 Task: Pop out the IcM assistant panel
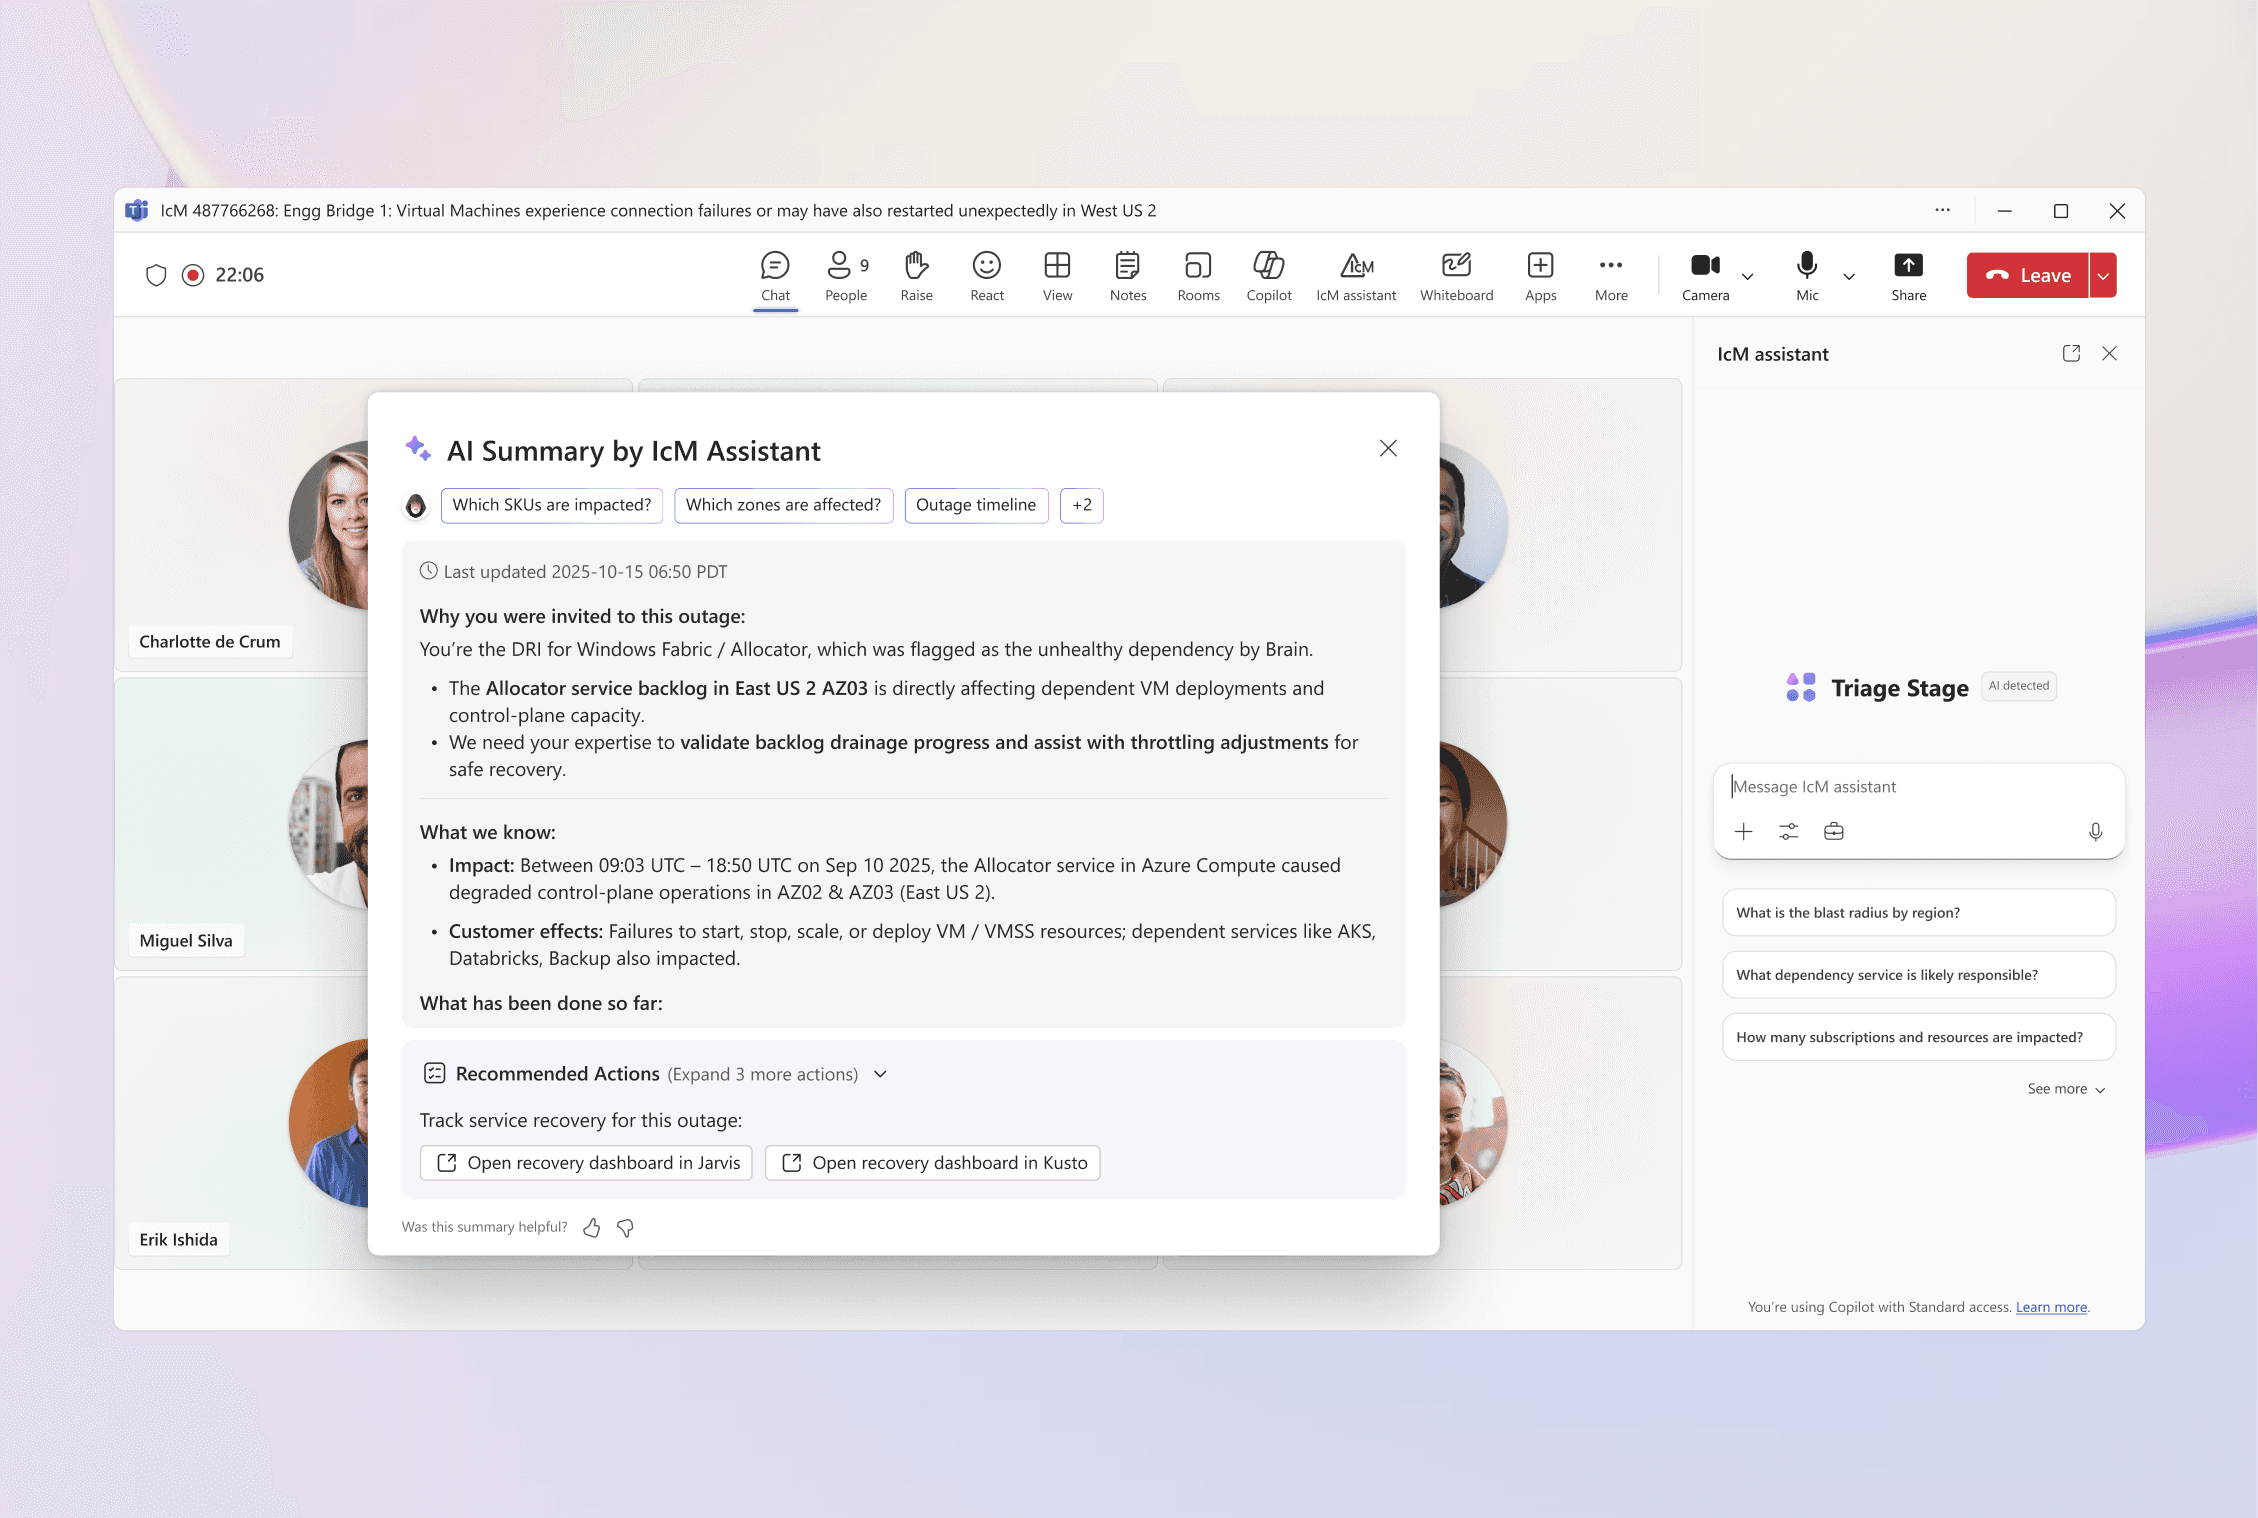coord(2071,354)
